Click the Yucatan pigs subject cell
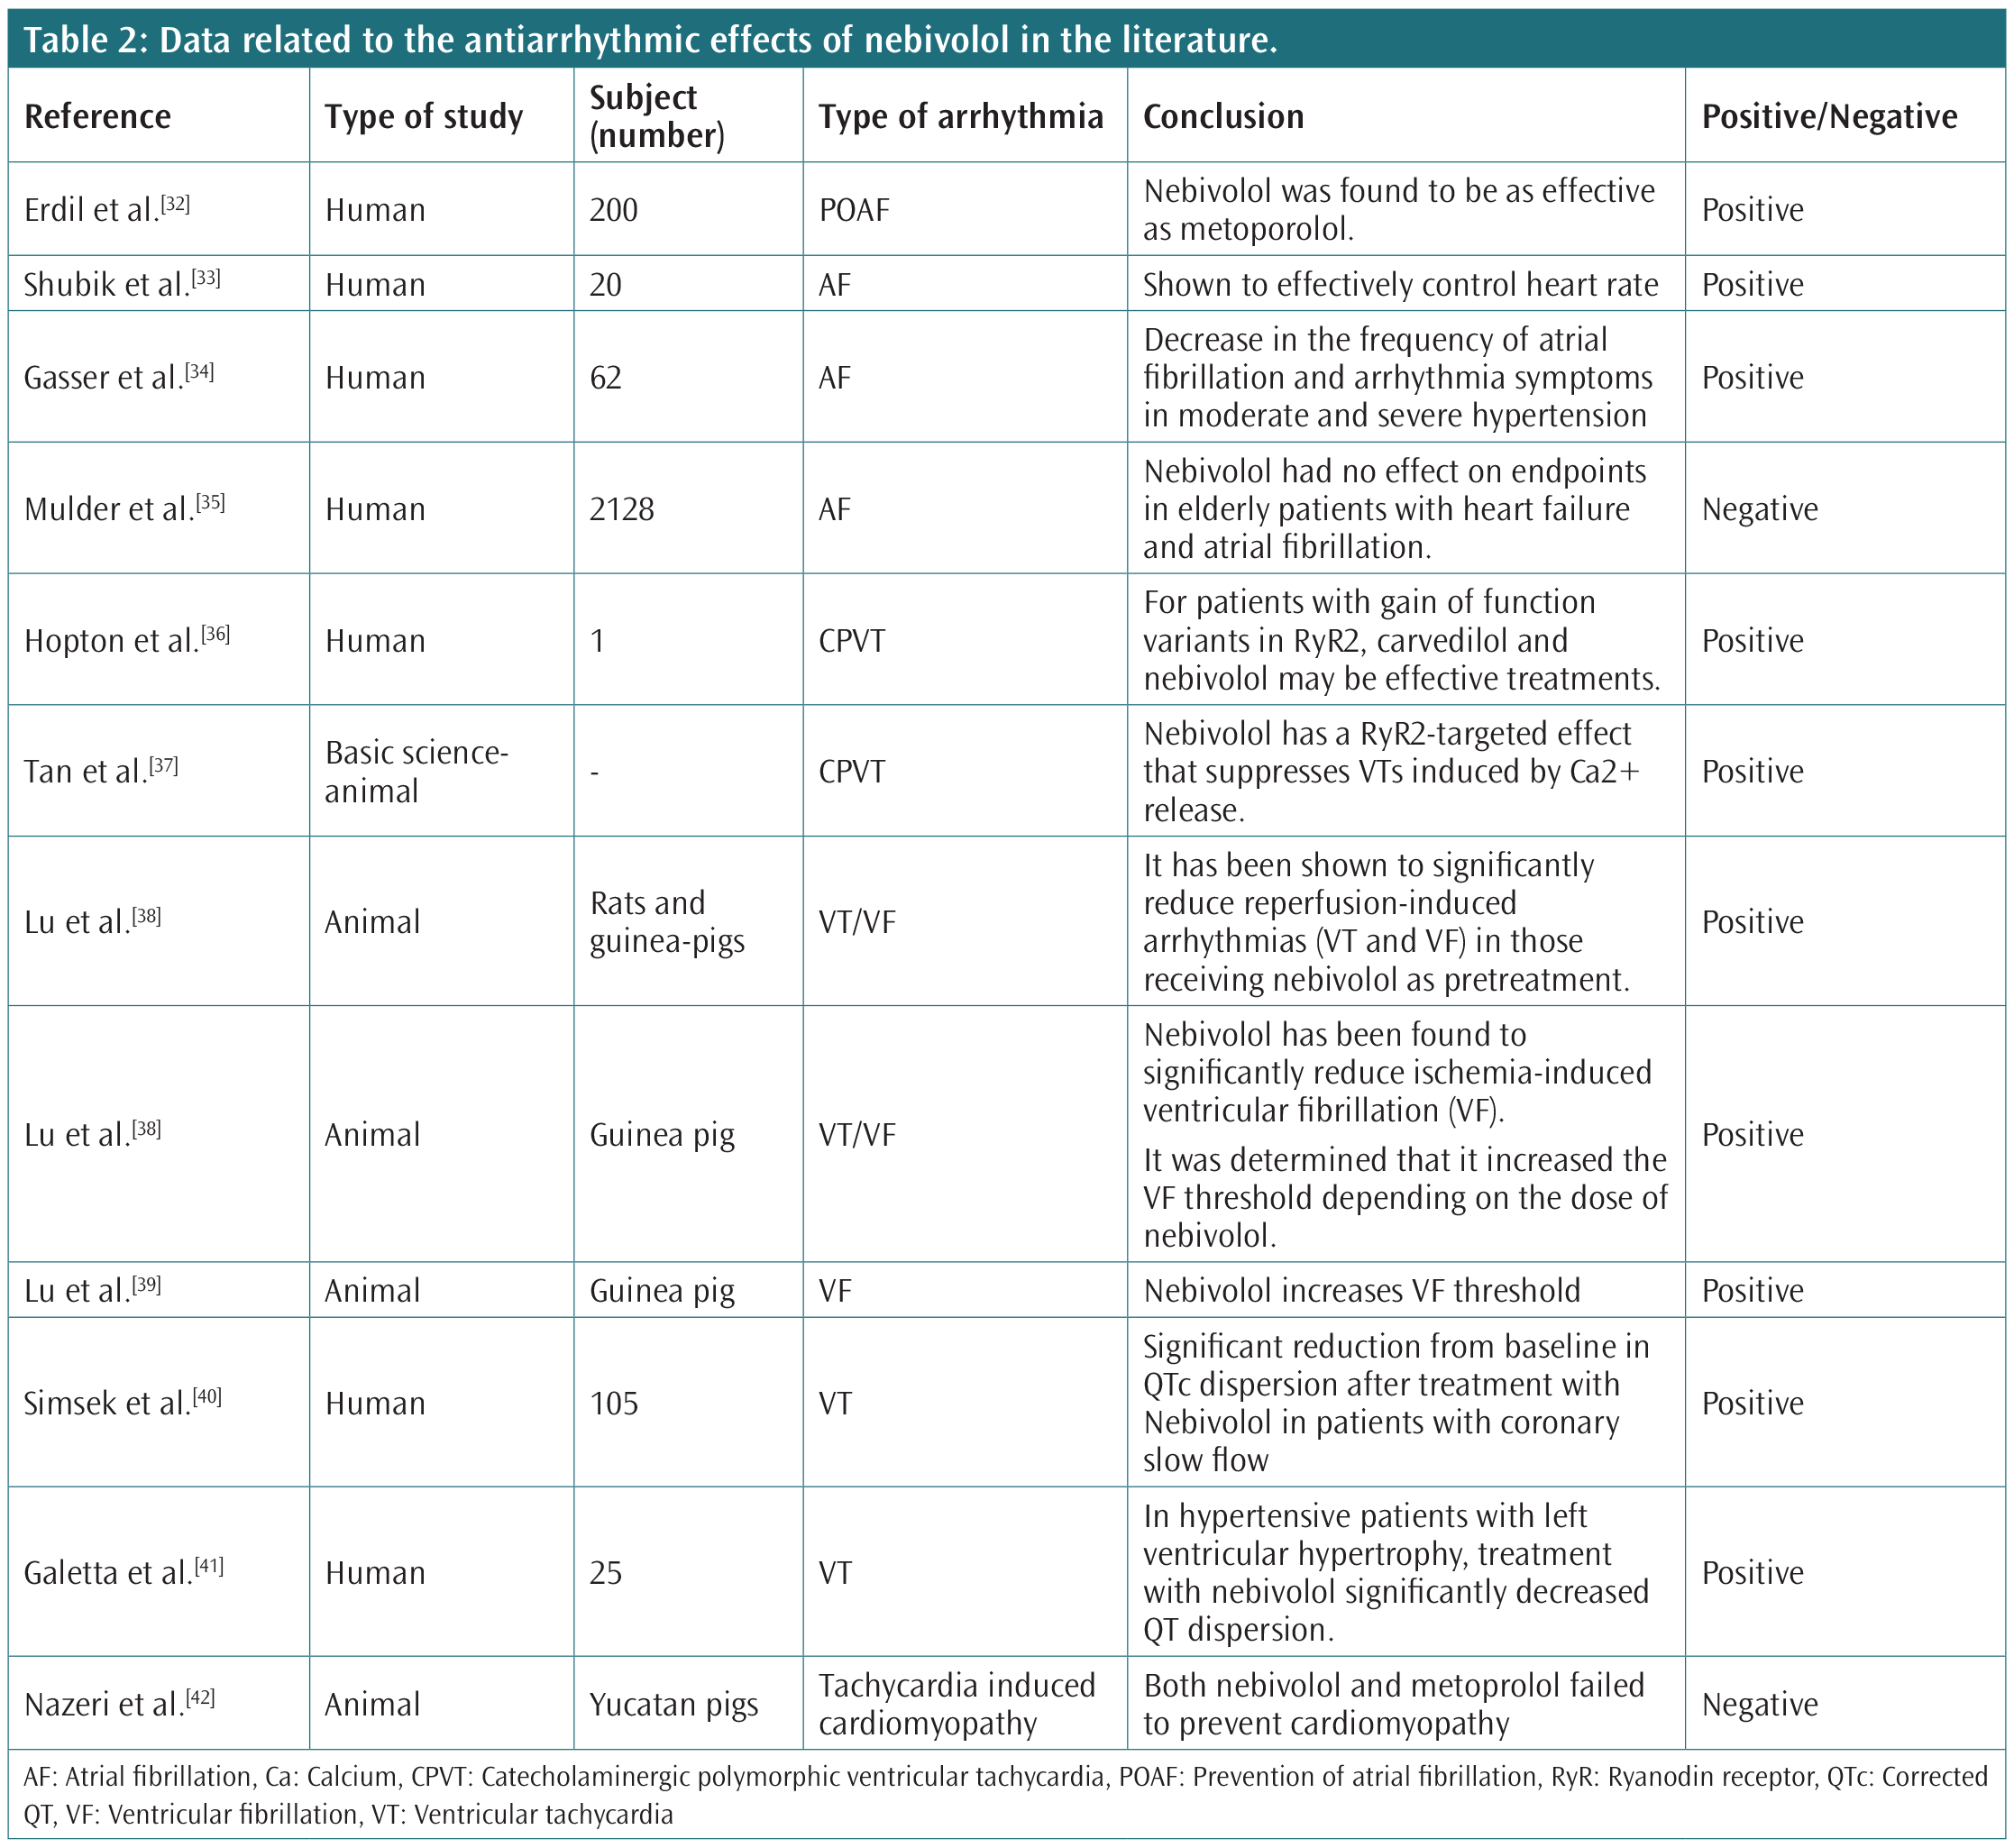The width and height of the screenshot is (2014, 1848). pos(673,1704)
